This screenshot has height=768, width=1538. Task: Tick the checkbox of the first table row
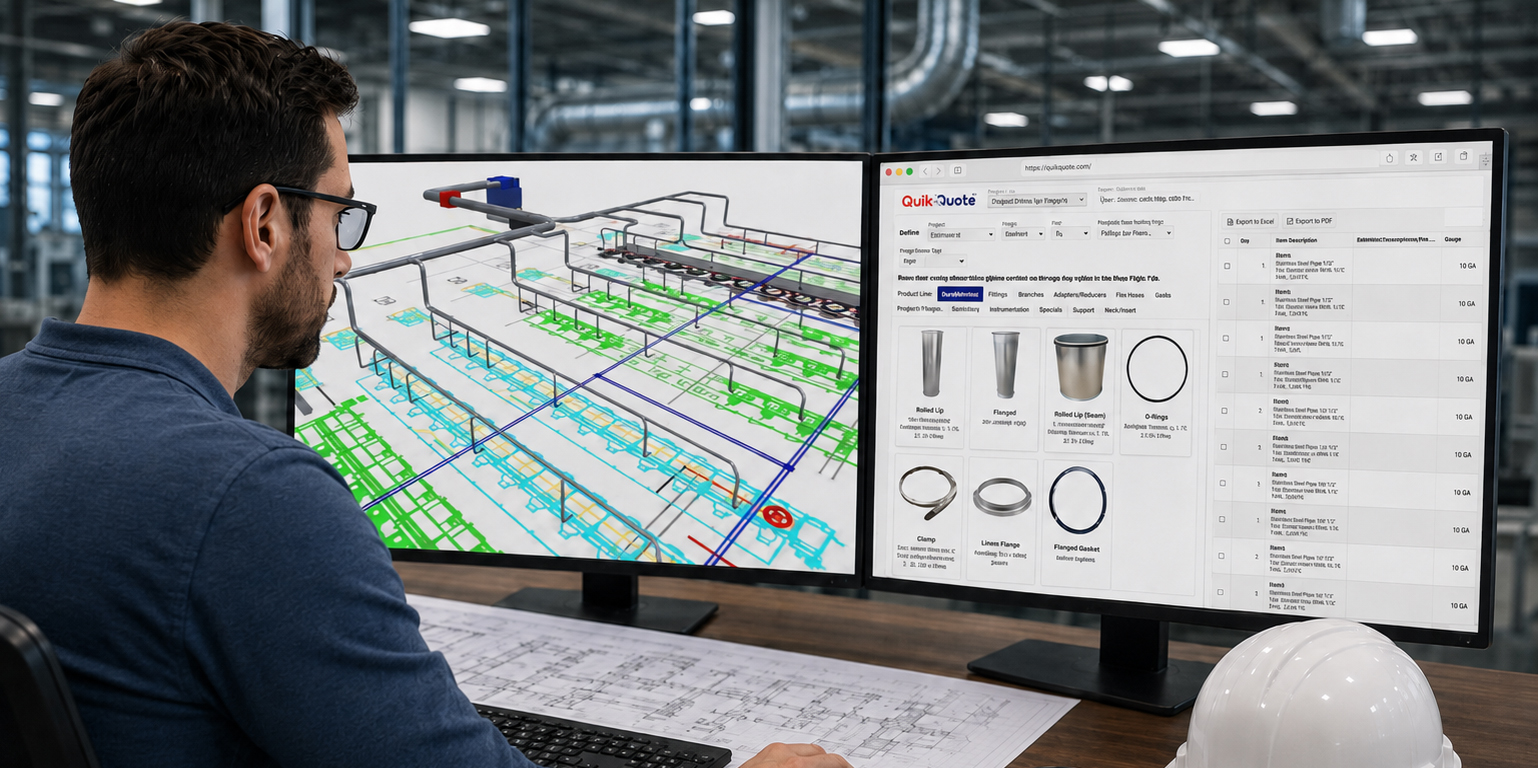1227,265
